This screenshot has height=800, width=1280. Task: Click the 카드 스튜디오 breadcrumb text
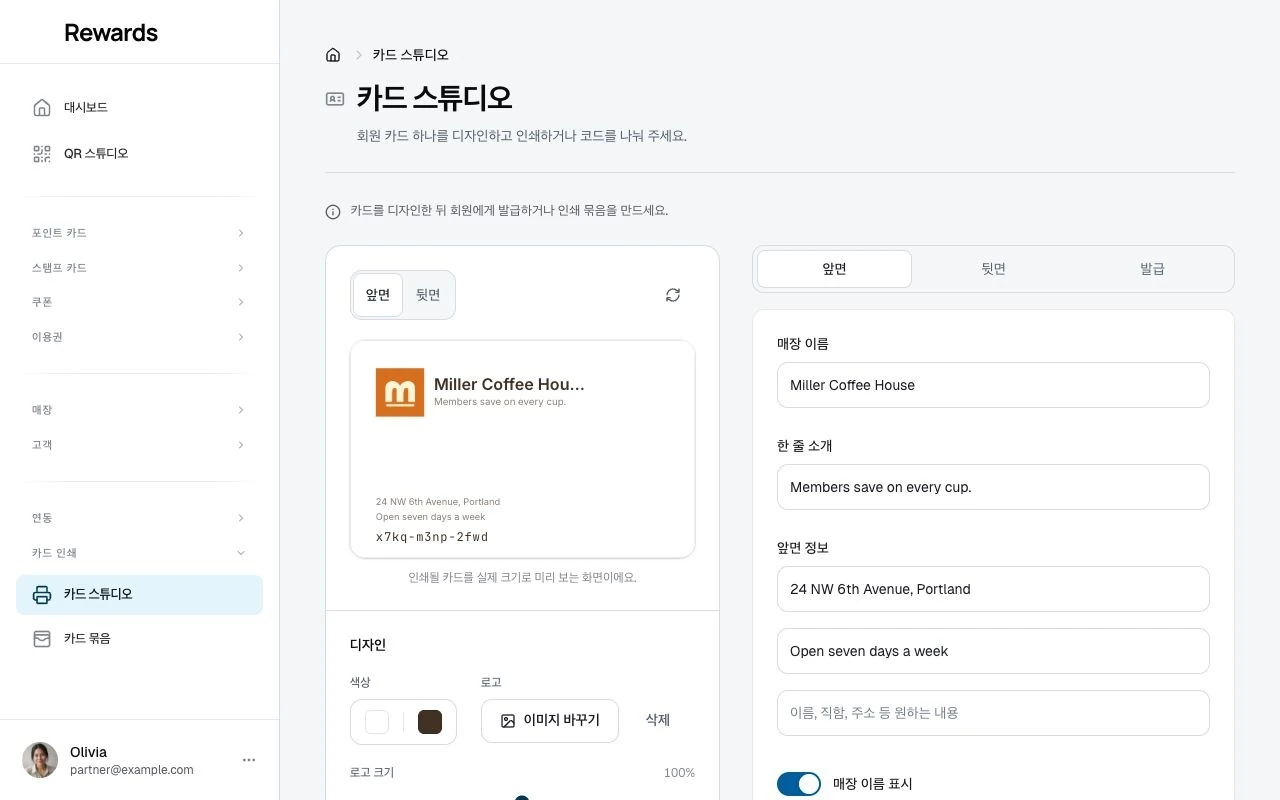411,55
